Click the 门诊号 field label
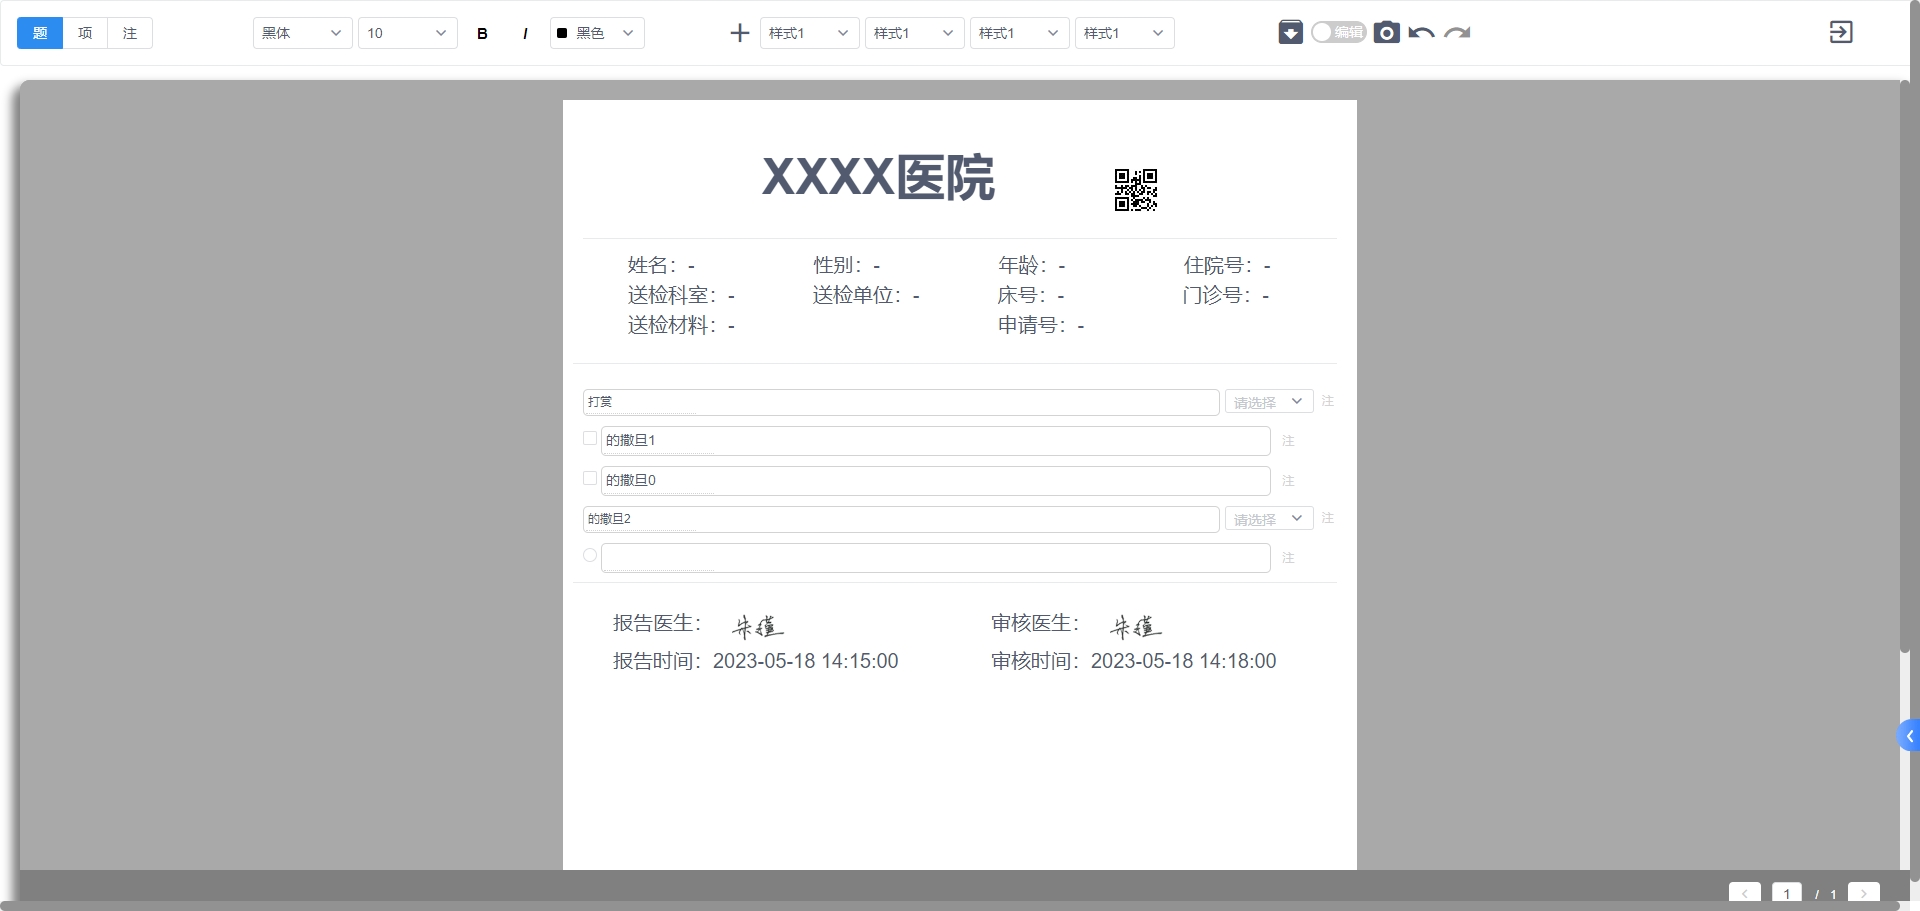1920x911 pixels. tap(1217, 295)
